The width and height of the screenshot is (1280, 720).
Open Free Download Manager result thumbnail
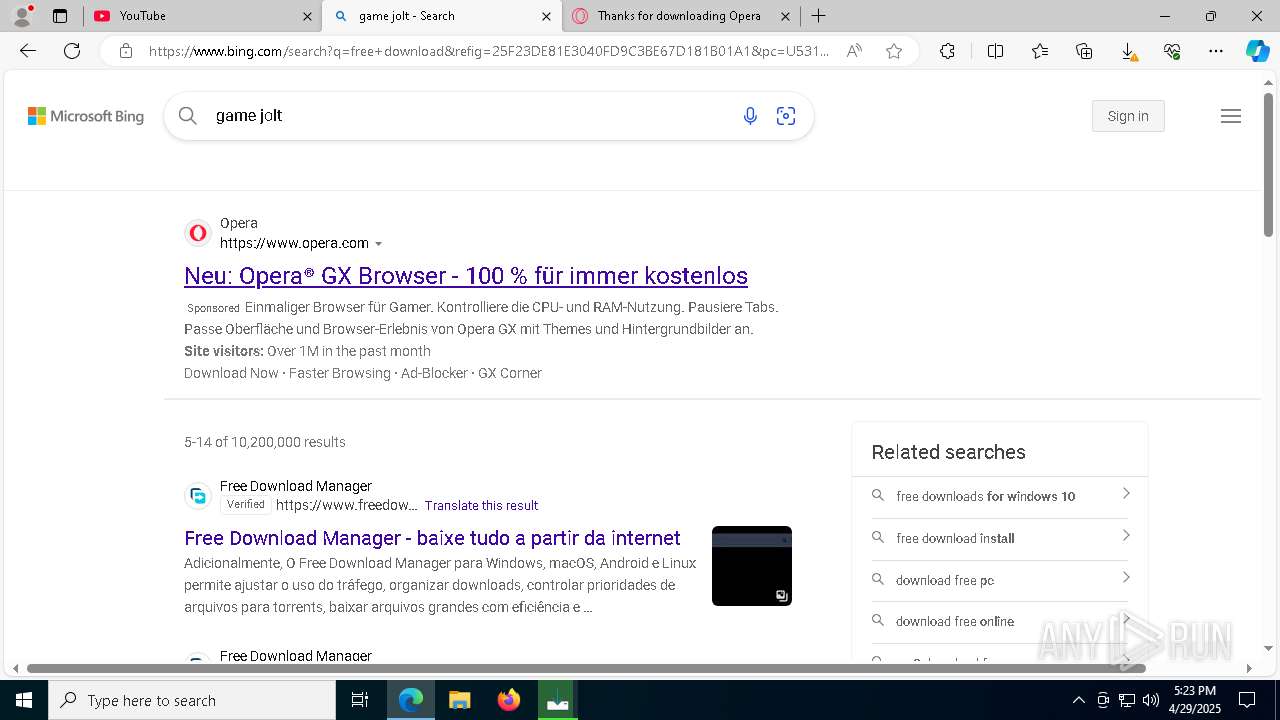[752, 566]
